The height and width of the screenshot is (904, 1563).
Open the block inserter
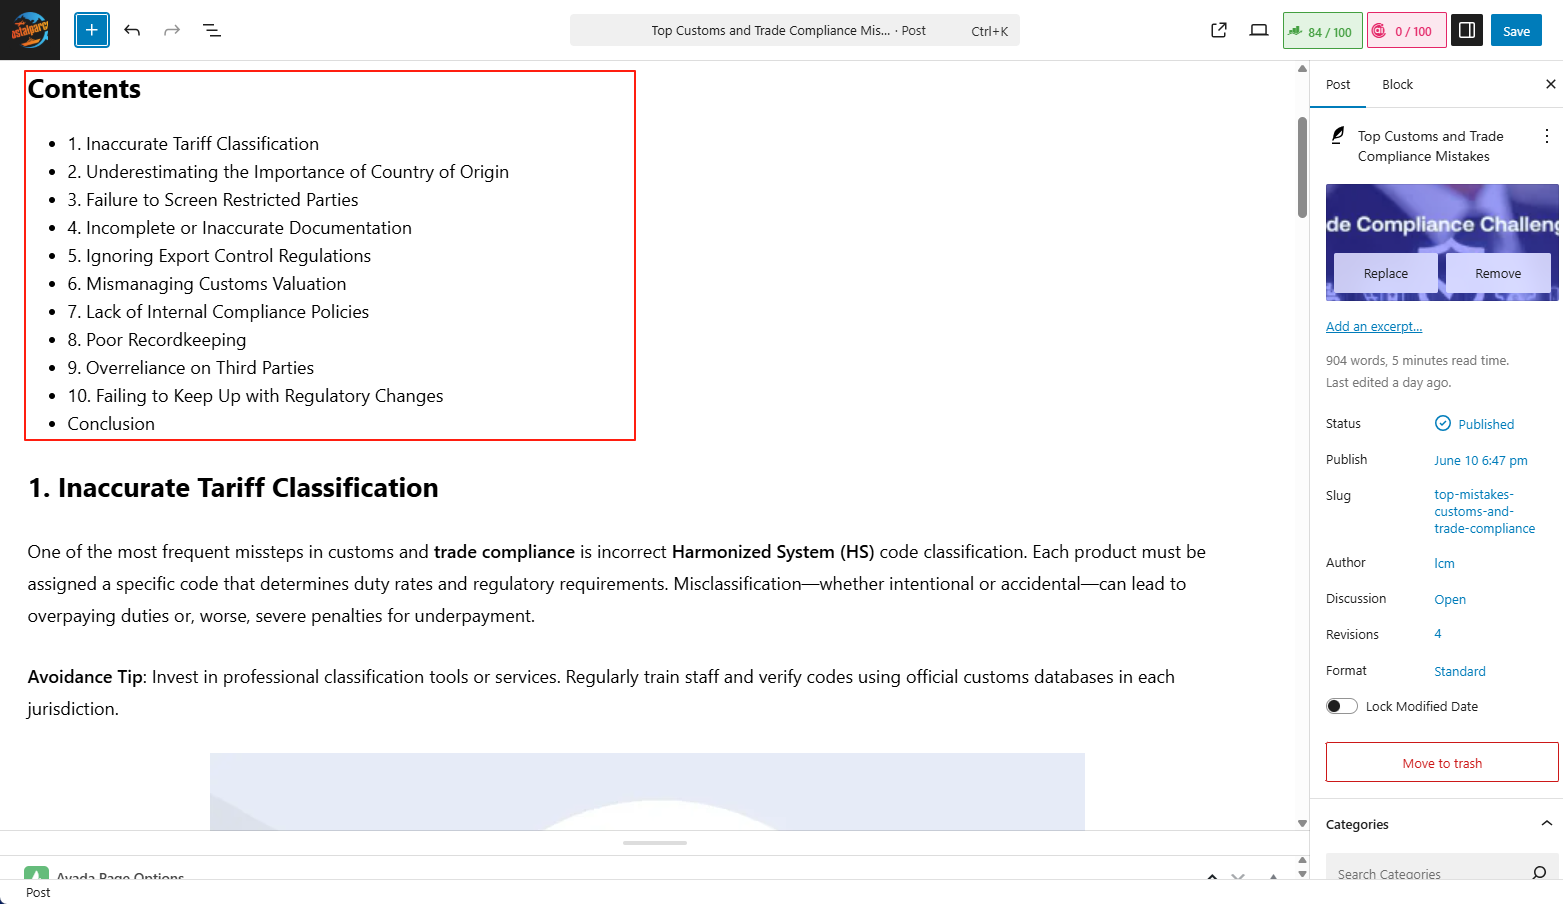[91, 30]
